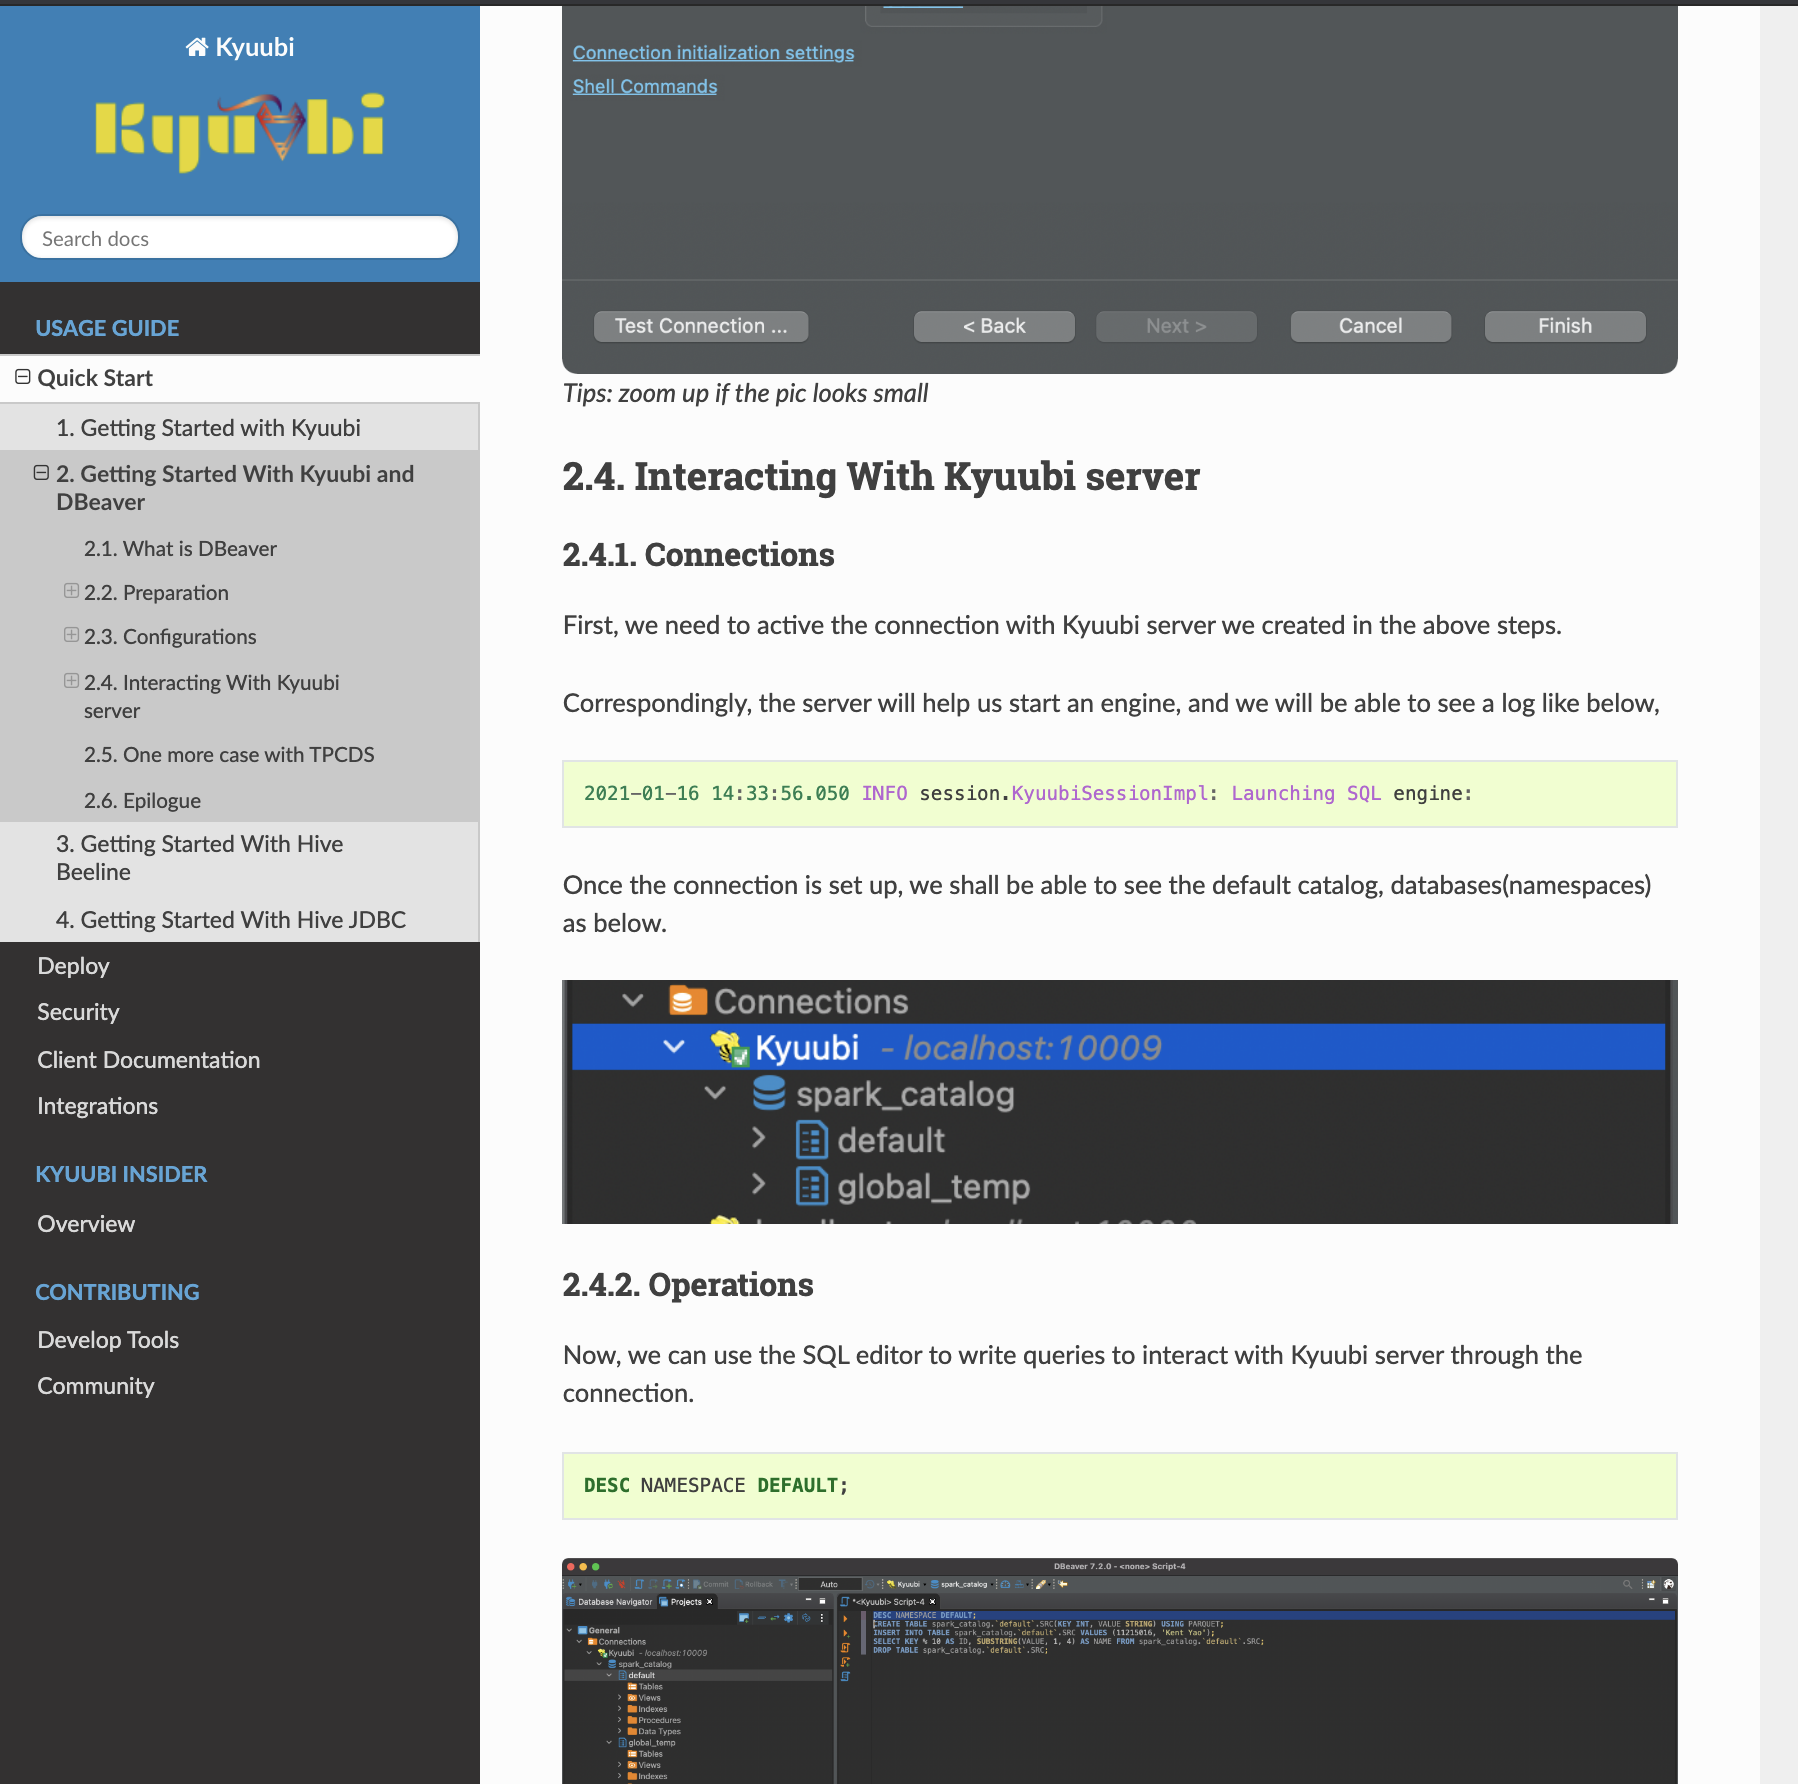
Task: Click the DESC NAMESPACE DEFAULT code block
Action: tap(1119, 1486)
